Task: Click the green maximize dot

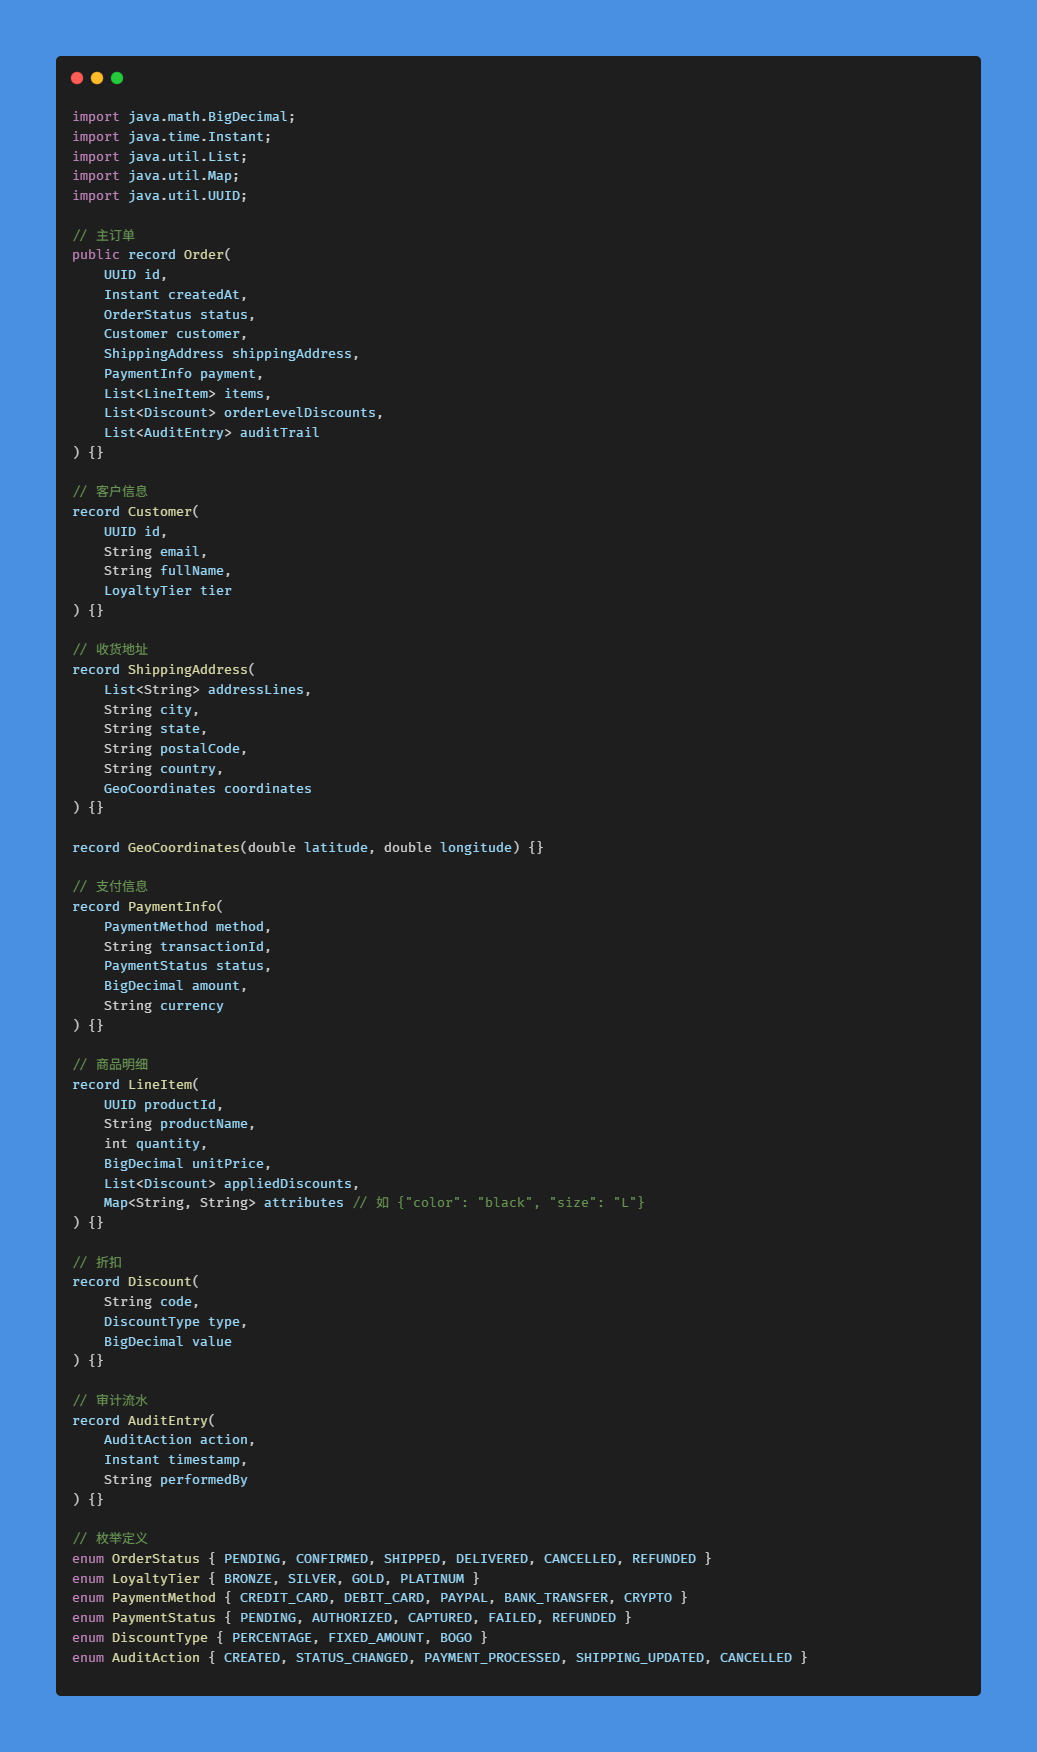Action: tap(117, 78)
